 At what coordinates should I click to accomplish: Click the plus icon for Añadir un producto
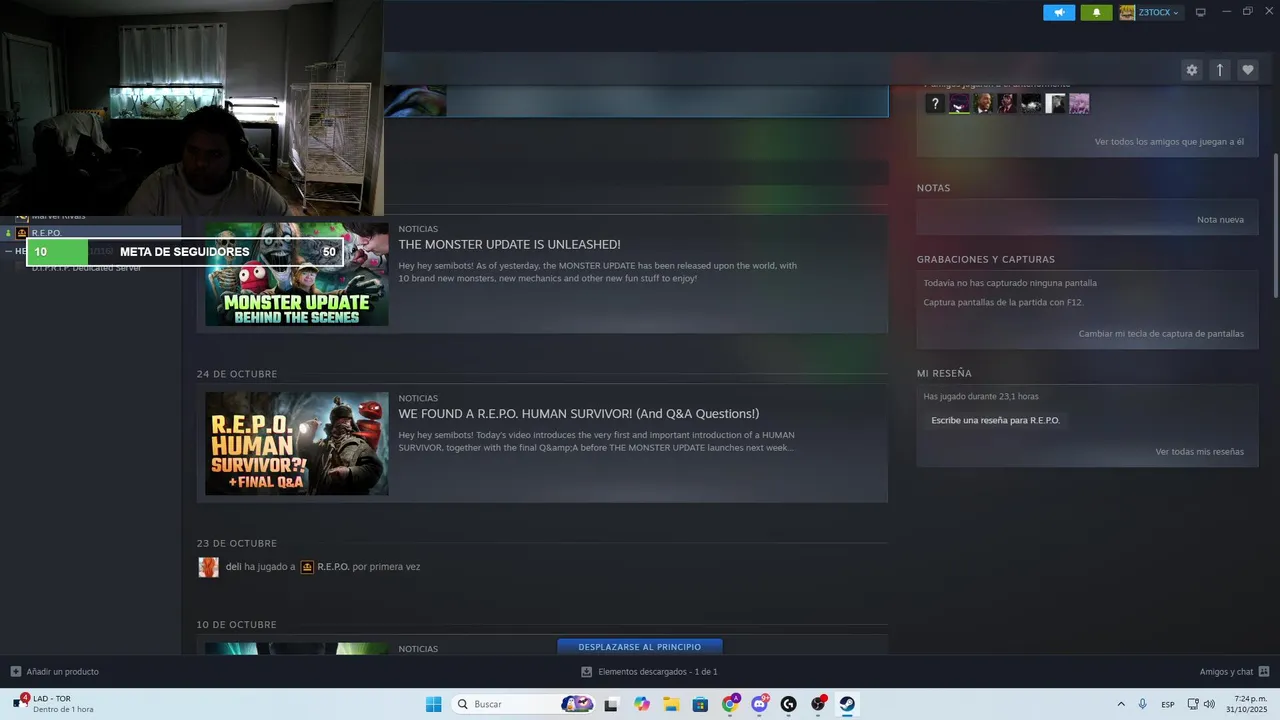click(x=16, y=672)
